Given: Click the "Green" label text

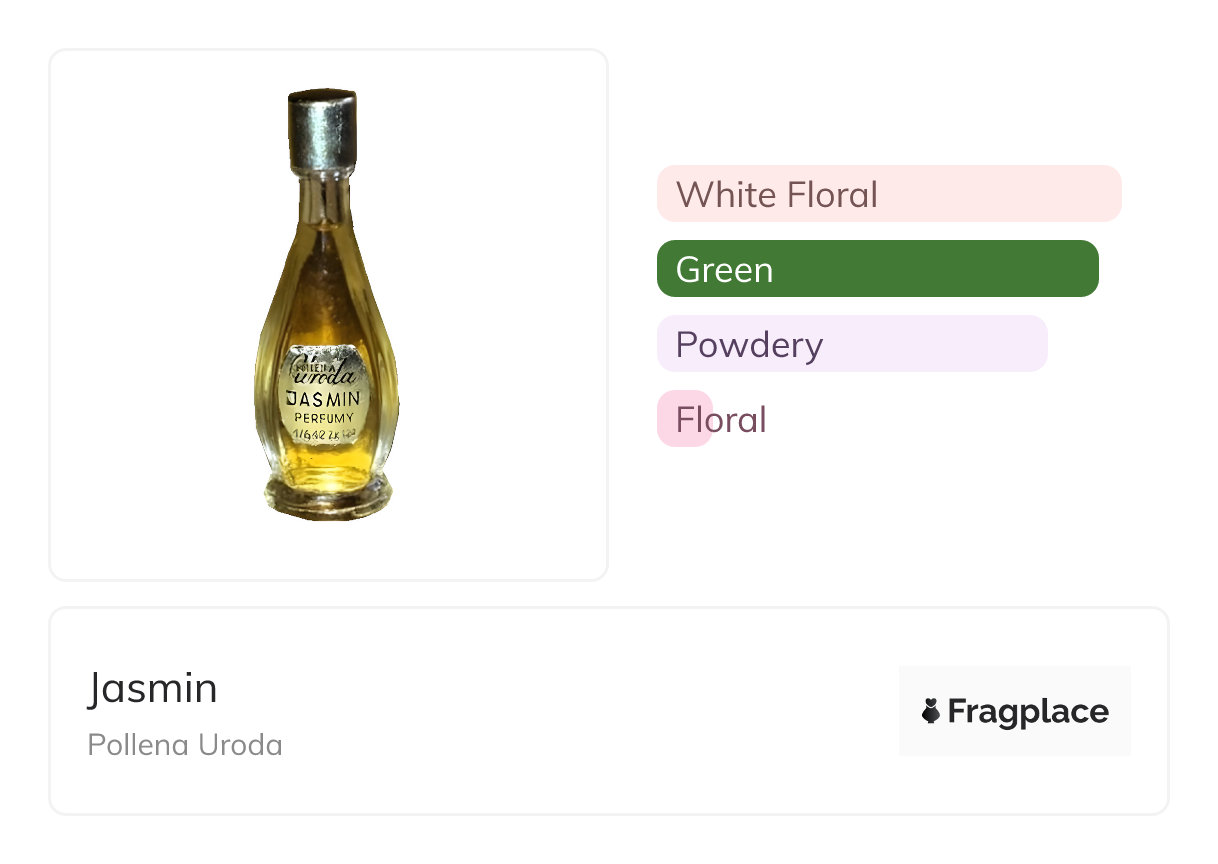Looking at the screenshot, I should (x=724, y=269).
